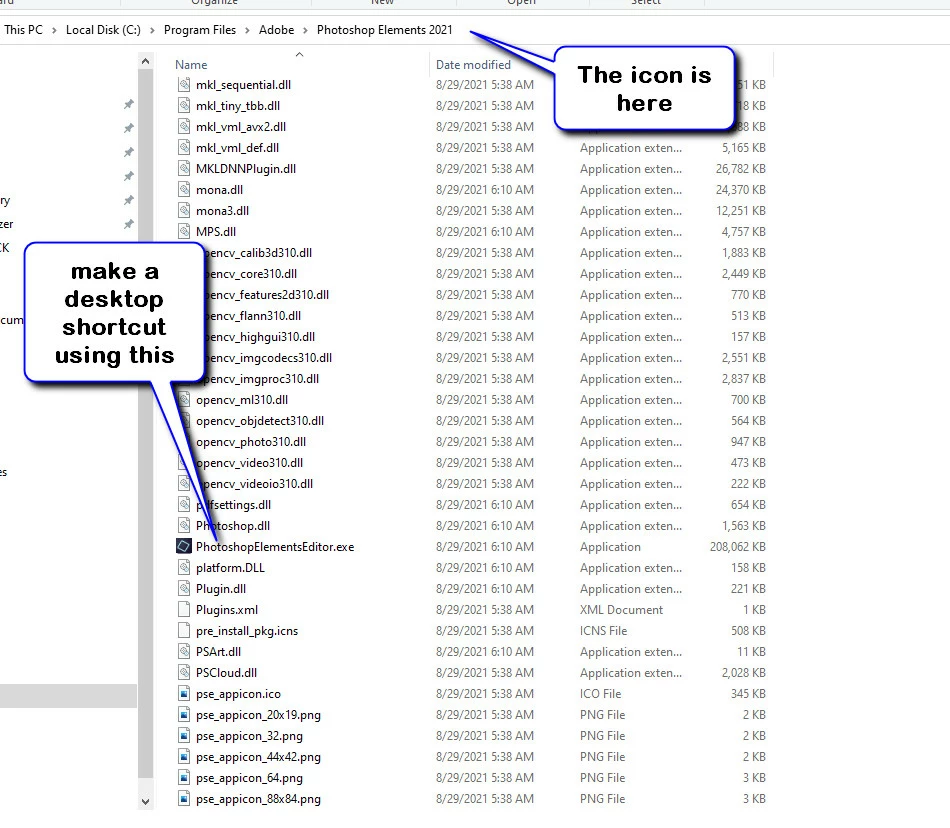Click the pse_appicon_44x42.png image icon

point(184,757)
